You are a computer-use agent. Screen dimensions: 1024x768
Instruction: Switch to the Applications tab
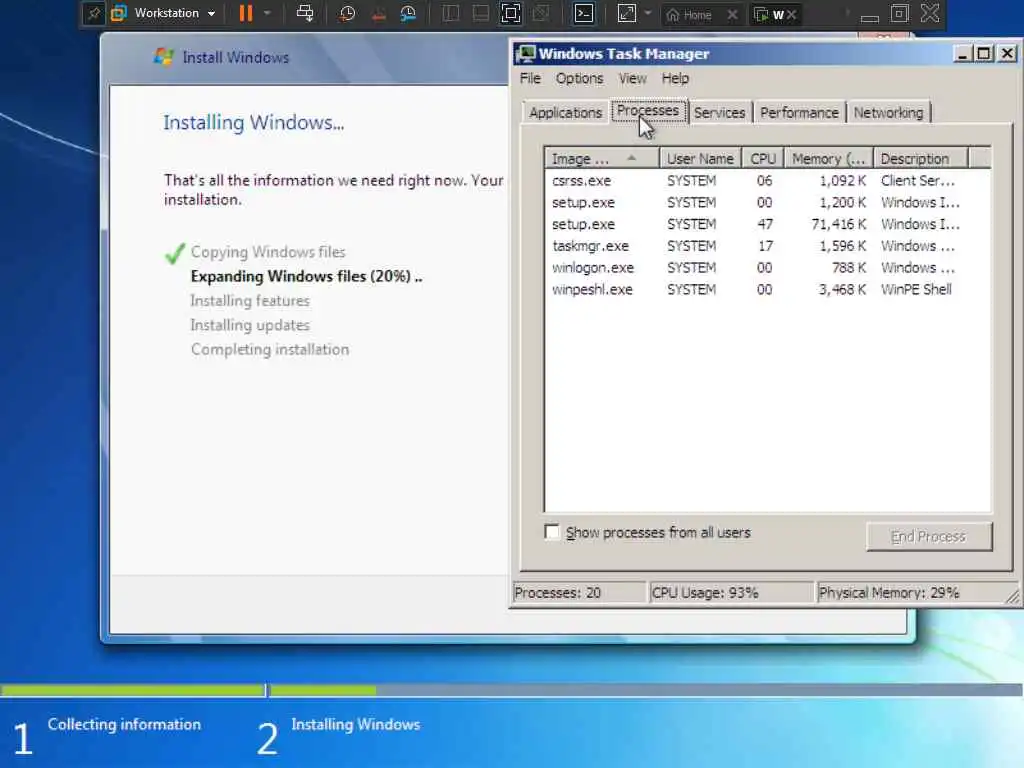pyautogui.click(x=566, y=112)
